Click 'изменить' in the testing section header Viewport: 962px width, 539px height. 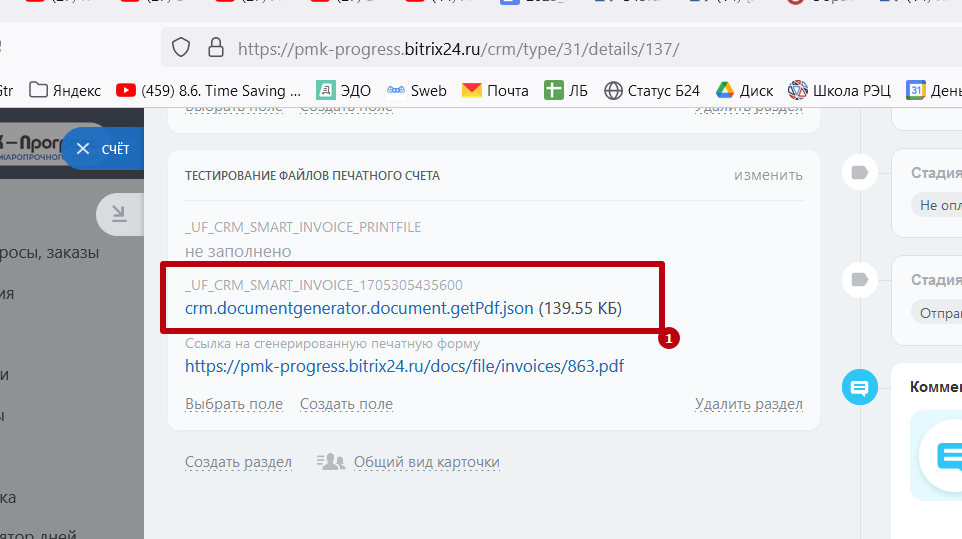click(768, 175)
